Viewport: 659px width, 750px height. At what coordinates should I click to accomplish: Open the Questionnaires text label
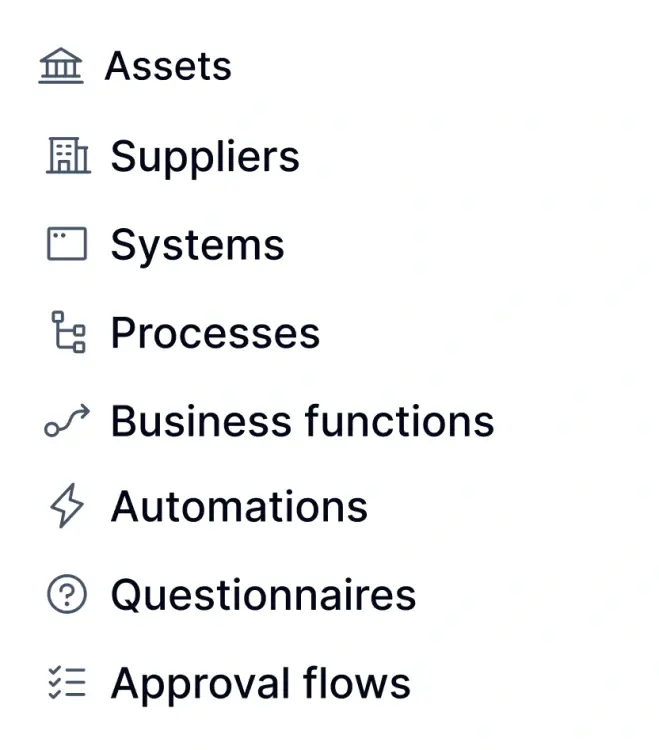pyautogui.click(x=263, y=596)
